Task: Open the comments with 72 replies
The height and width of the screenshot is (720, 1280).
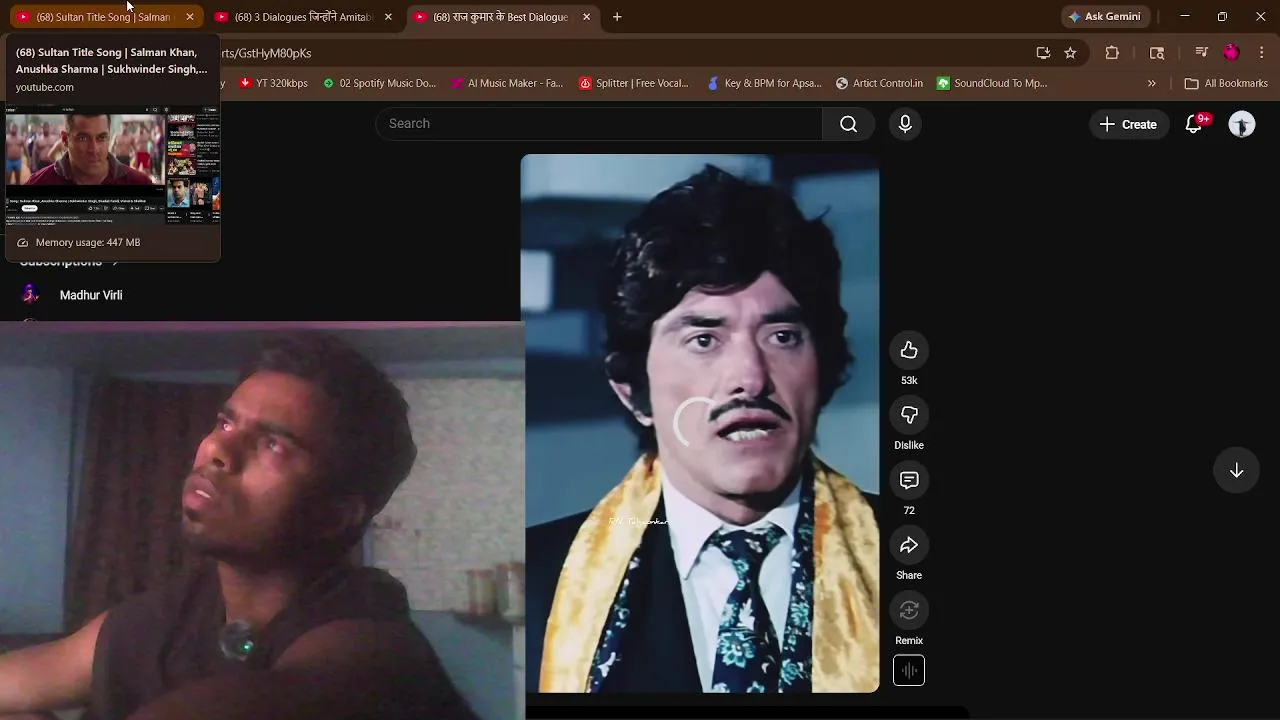Action: point(909,480)
